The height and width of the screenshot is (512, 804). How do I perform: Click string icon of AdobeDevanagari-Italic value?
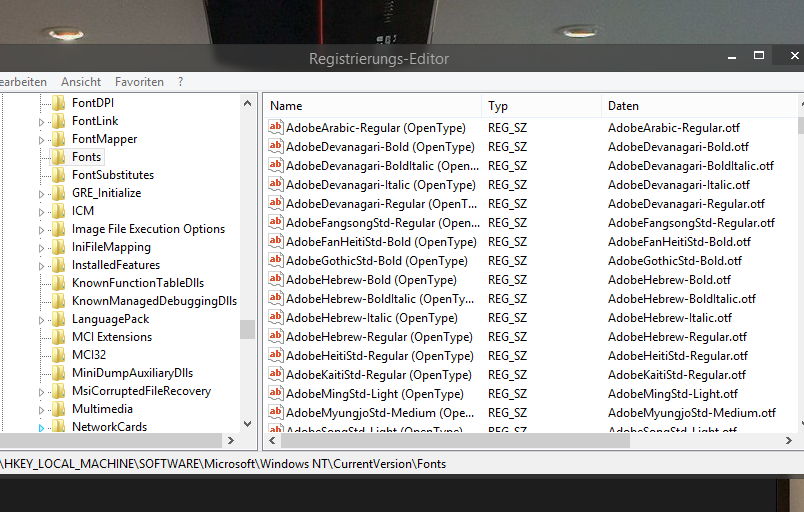[x=276, y=183]
